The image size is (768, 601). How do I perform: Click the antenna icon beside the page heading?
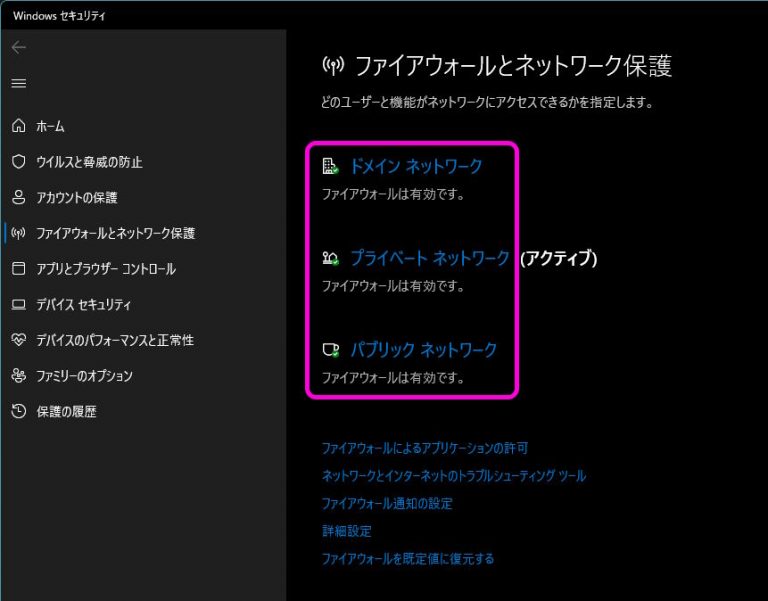[333, 66]
